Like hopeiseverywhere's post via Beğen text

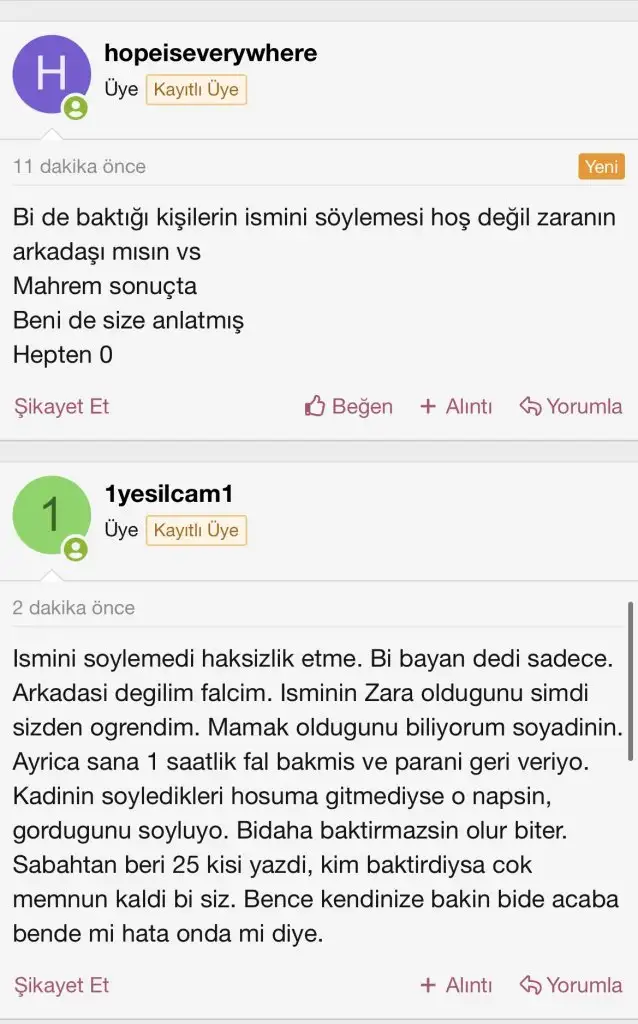click(362, 406)
